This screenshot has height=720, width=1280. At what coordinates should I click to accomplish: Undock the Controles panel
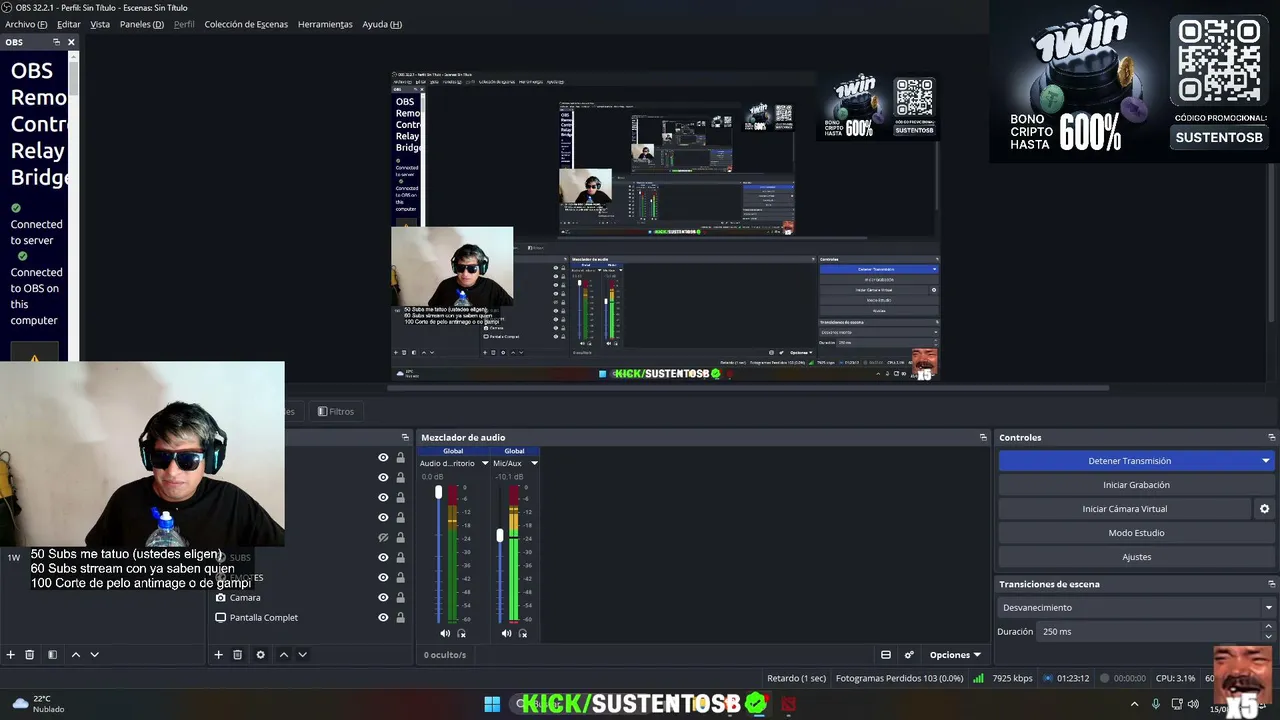1271,437
